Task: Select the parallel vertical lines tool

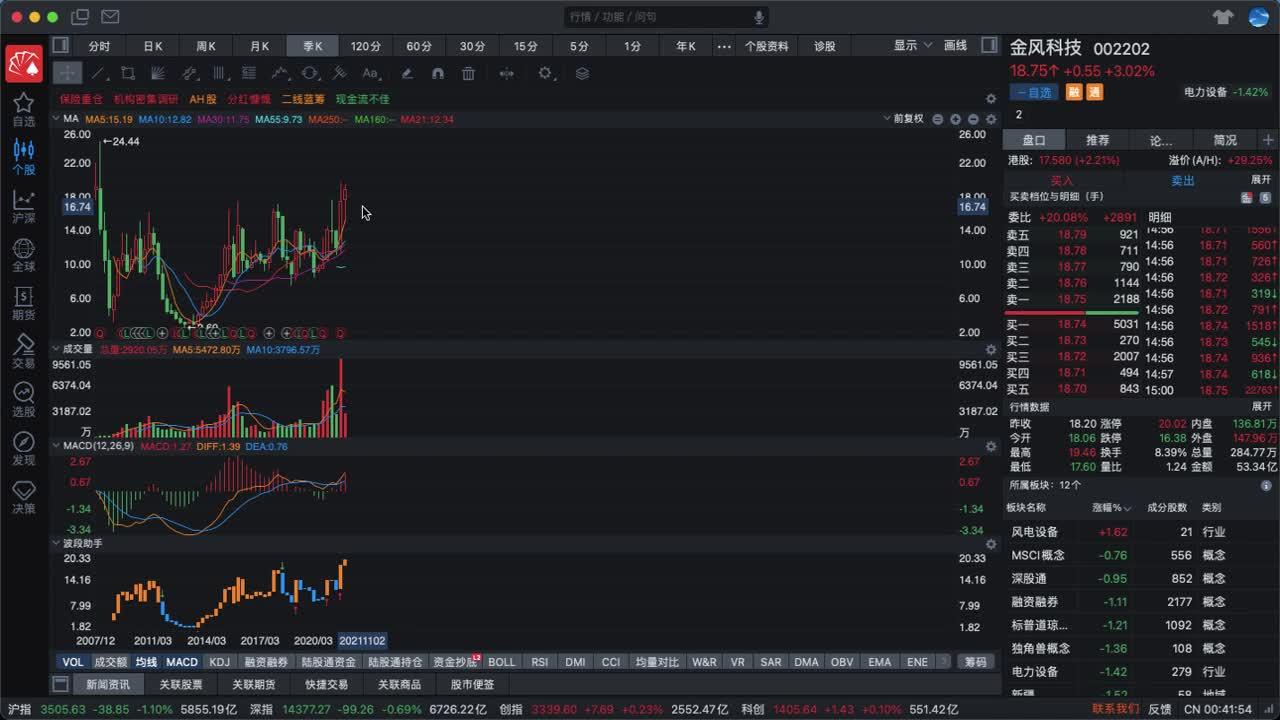Action: point(220,73)
